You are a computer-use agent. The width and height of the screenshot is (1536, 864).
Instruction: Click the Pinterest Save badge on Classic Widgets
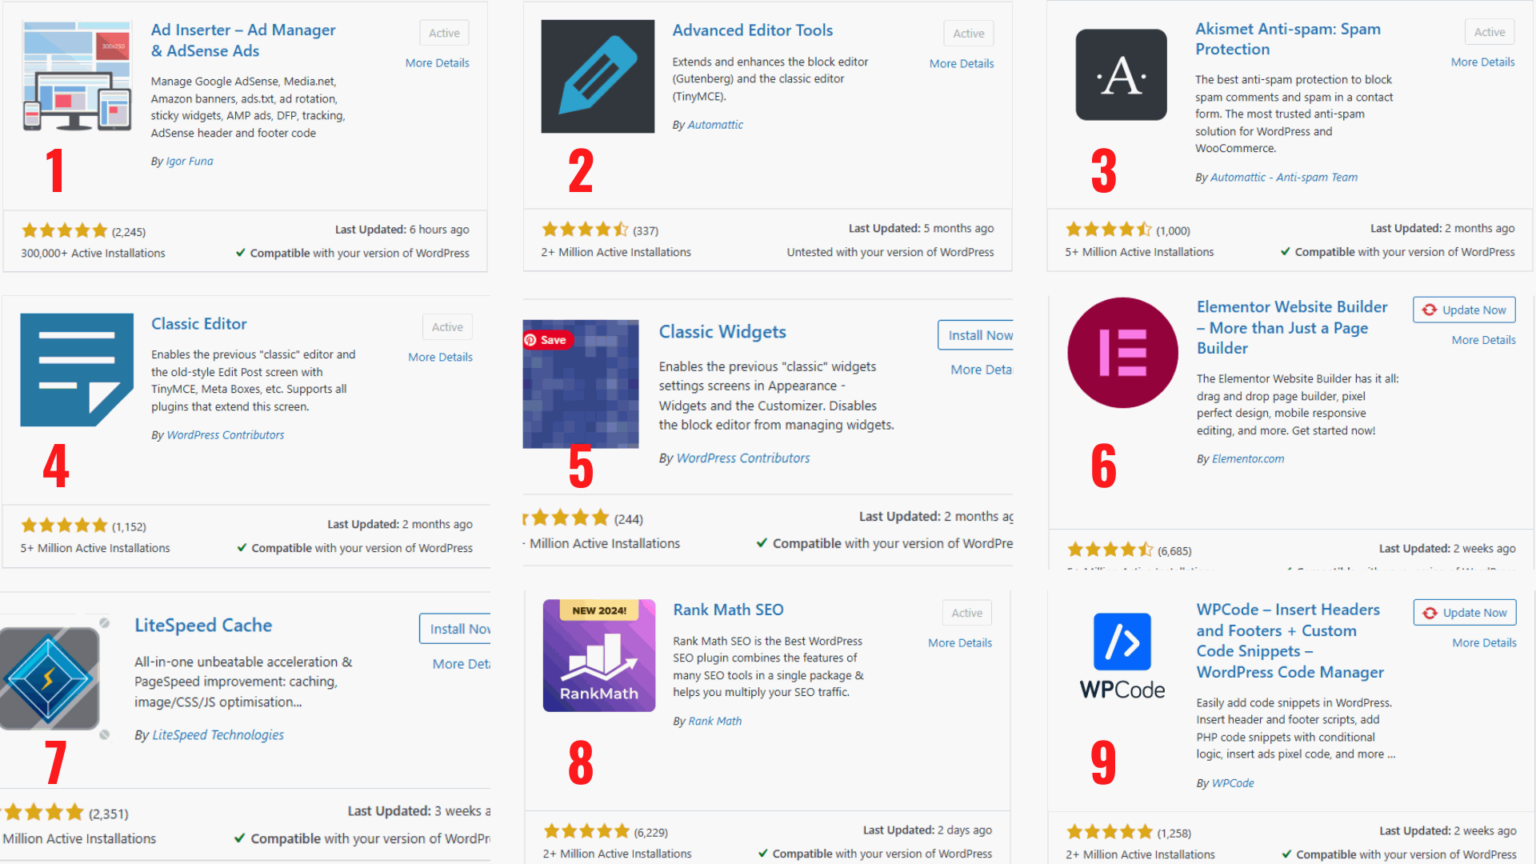pos(548,339)
